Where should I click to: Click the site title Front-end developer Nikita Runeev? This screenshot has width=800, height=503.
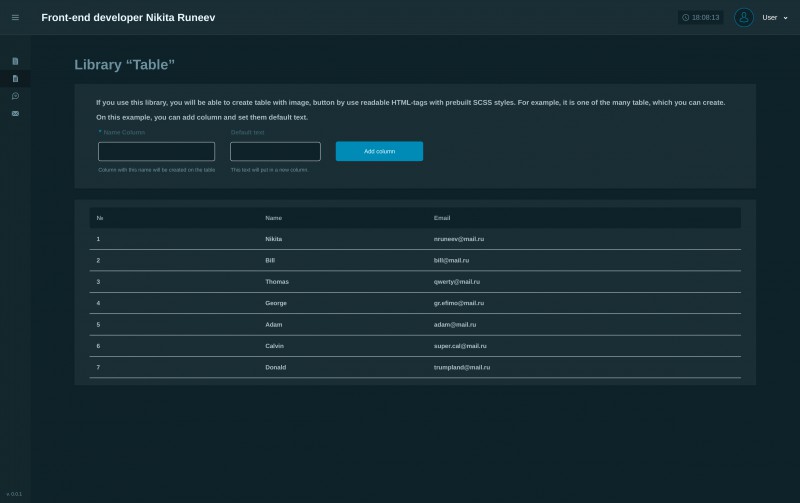[128, 17]
